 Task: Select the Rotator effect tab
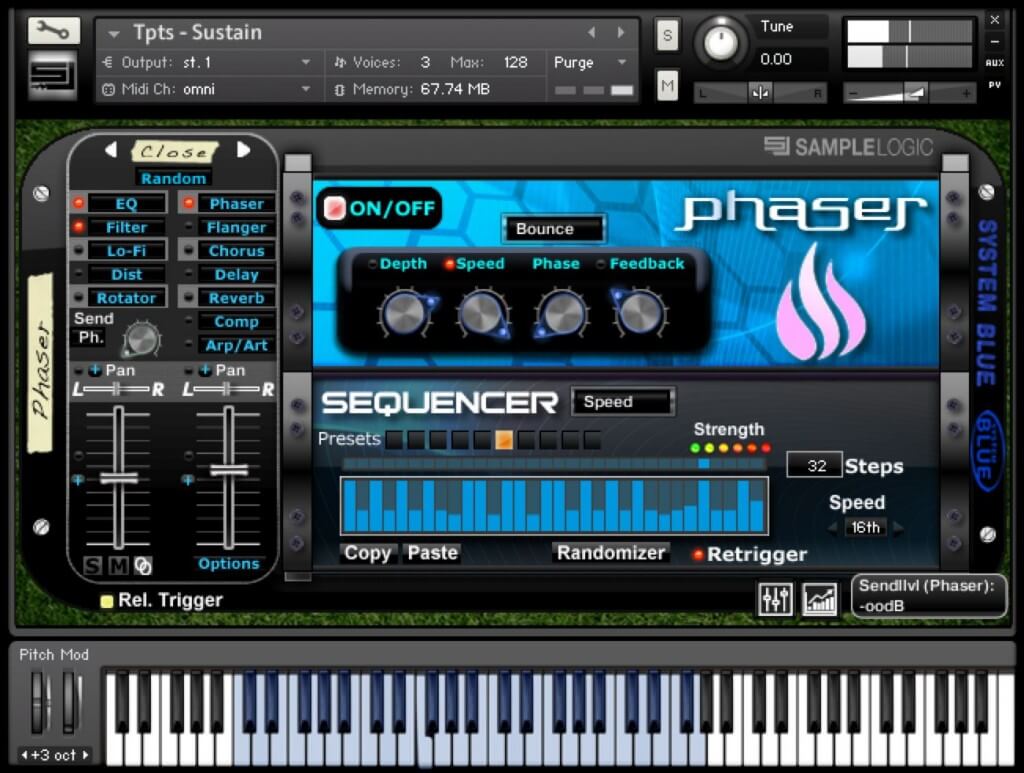[127, 298]
